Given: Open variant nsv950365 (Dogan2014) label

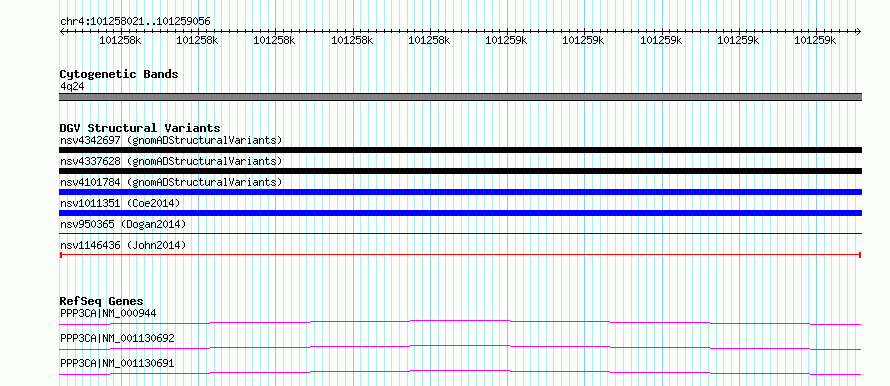Looking at the screenshot, I should point(123,224).
